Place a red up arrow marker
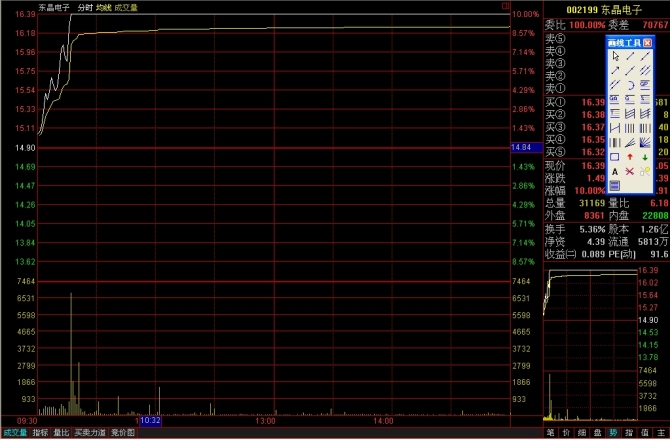Screen dimensions: 670x440 click(x=630, y=156)
